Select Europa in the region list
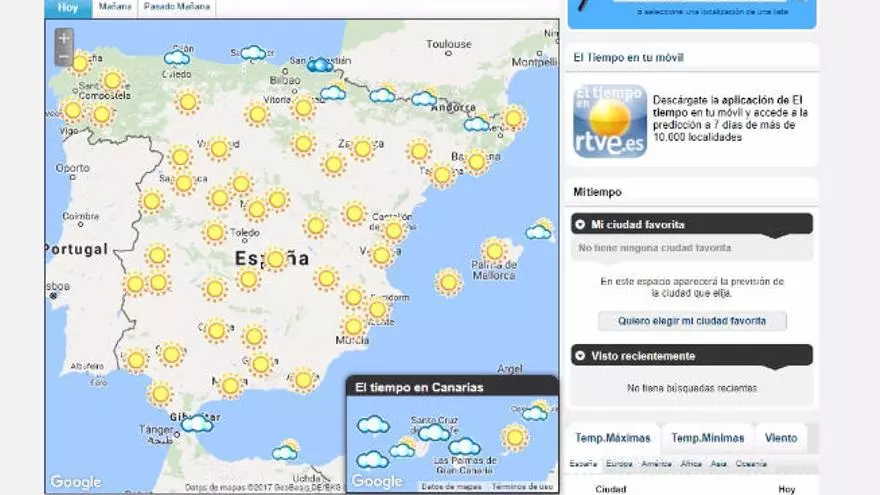 tap(619, 464)
